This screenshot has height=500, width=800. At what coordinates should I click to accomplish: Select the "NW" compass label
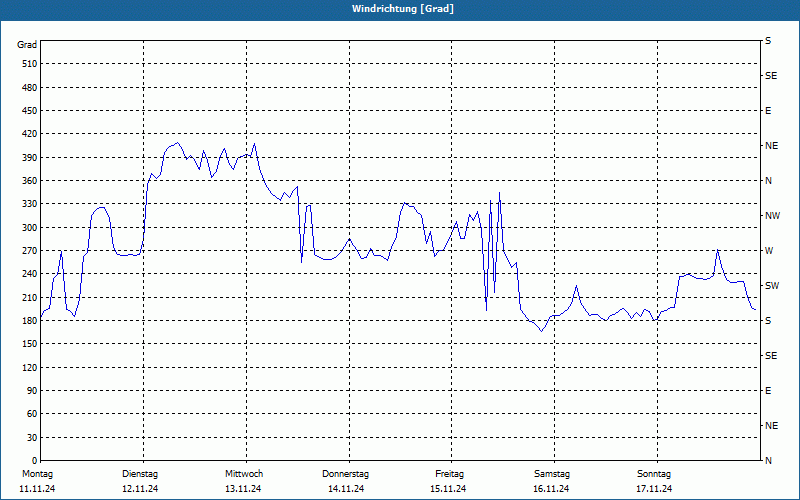772,216
